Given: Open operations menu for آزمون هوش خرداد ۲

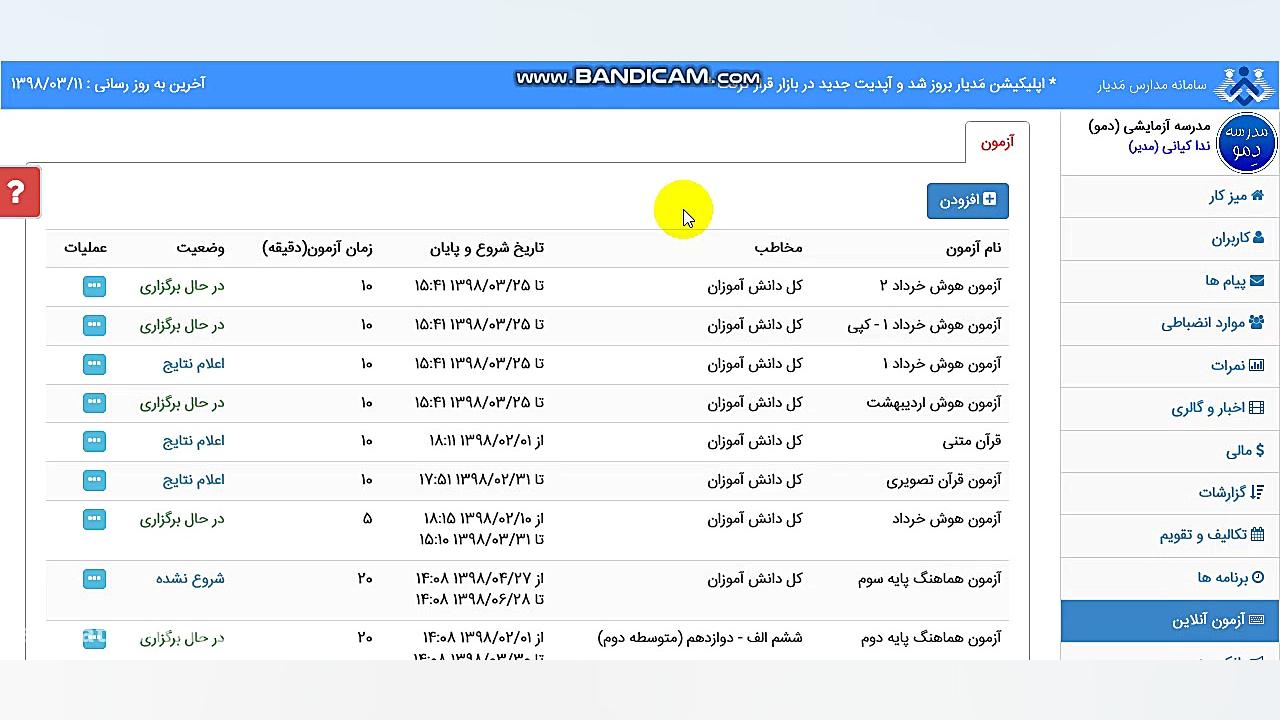Looking at the screenshot, I should [x=94, y=286].
